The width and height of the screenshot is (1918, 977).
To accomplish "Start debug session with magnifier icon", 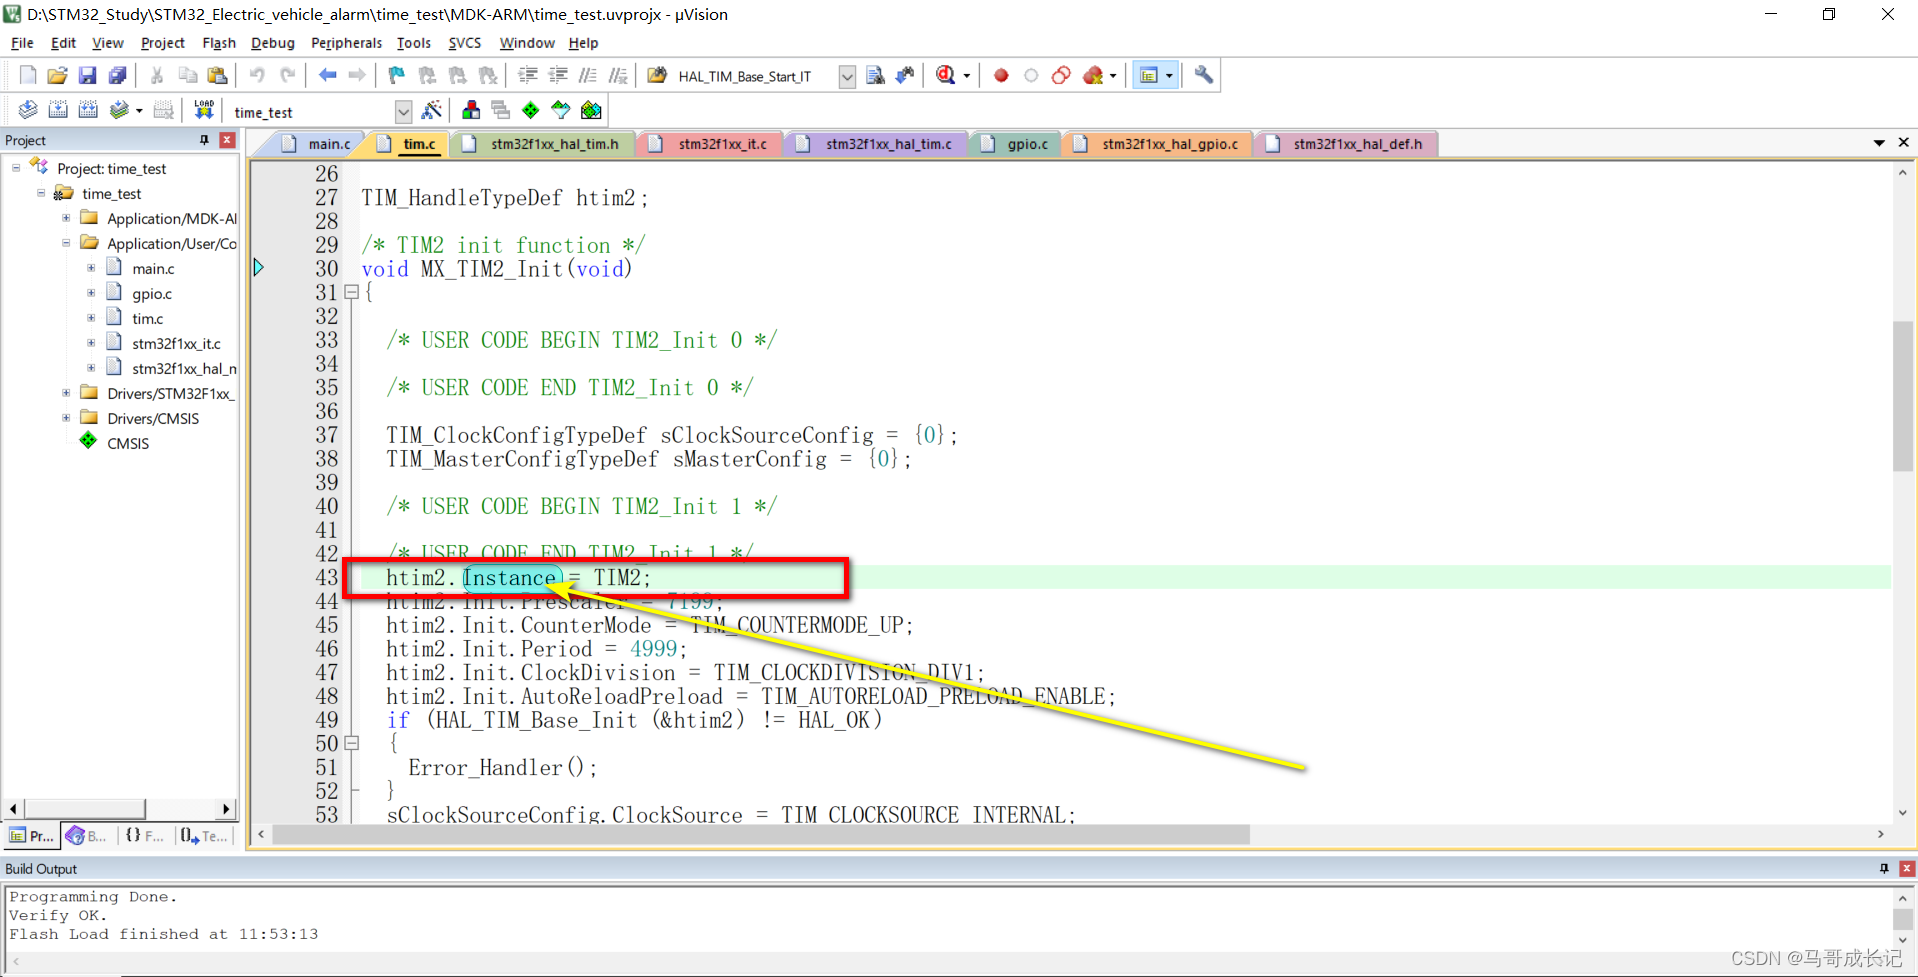I will coord(945,75).
